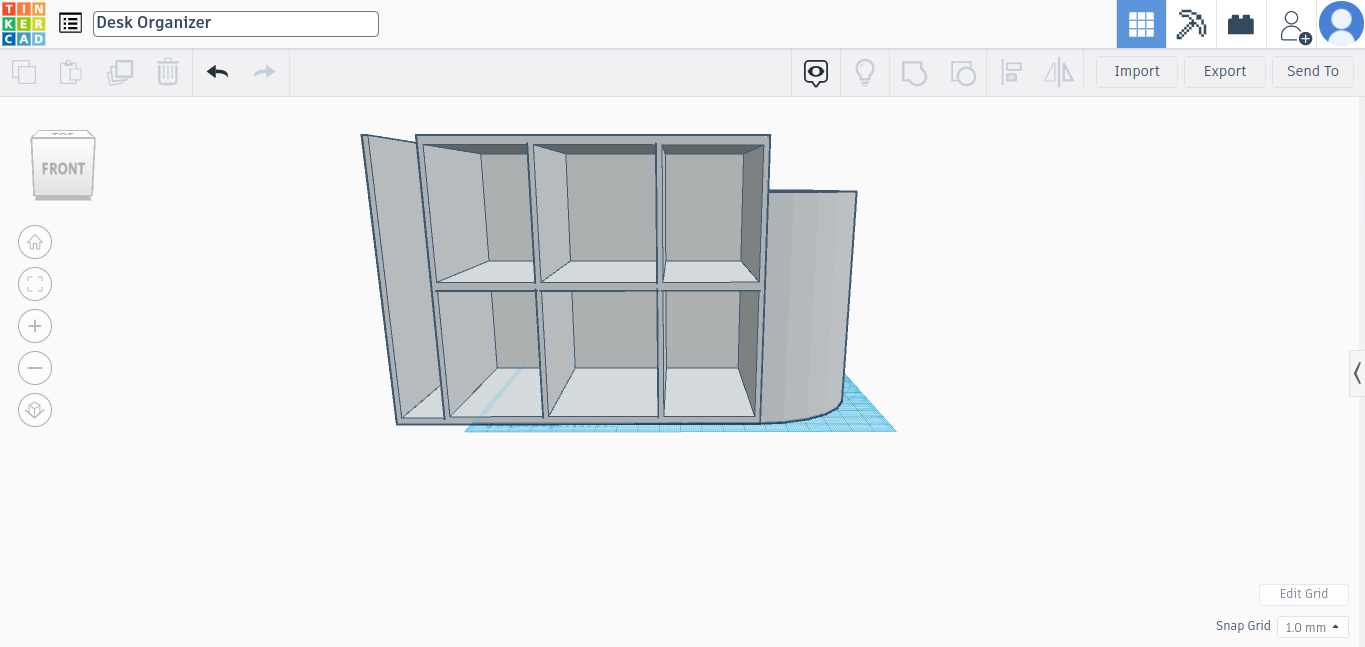This screenshot has width=1365, height=647.
Task: Open the Align tool
Action: [1011, 71]
